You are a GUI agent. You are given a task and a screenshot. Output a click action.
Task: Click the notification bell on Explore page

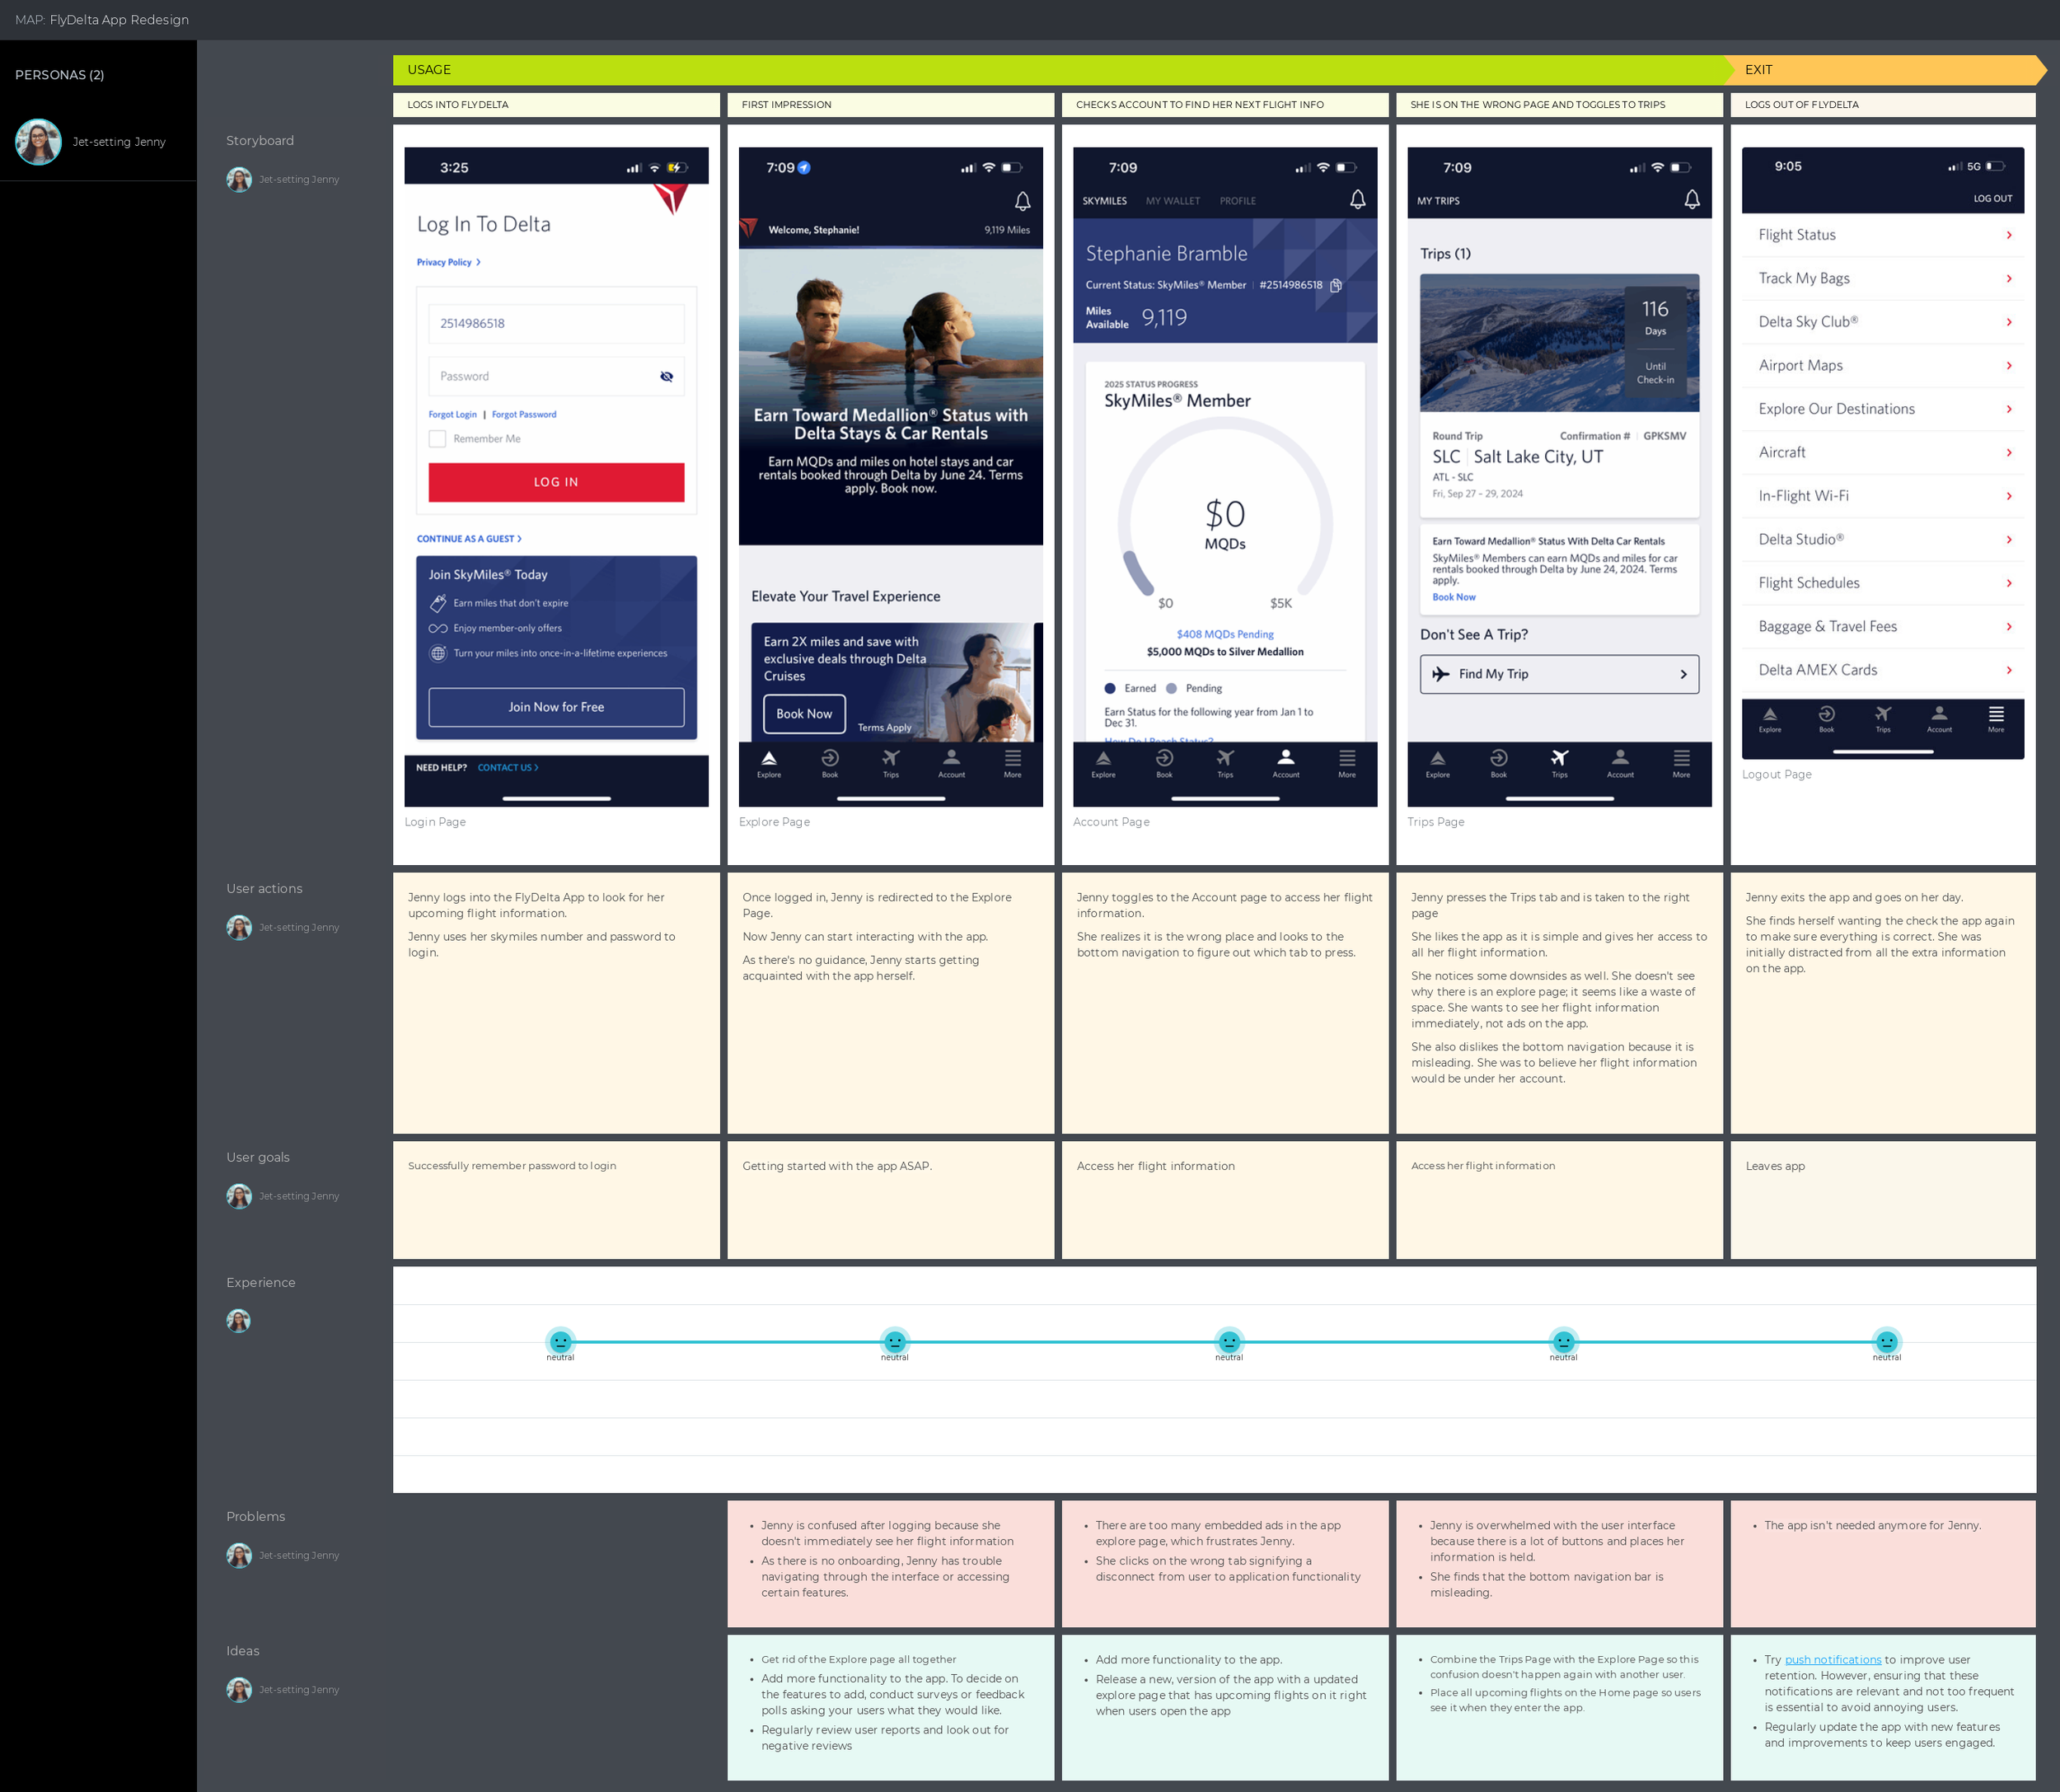pos(1022,201)
